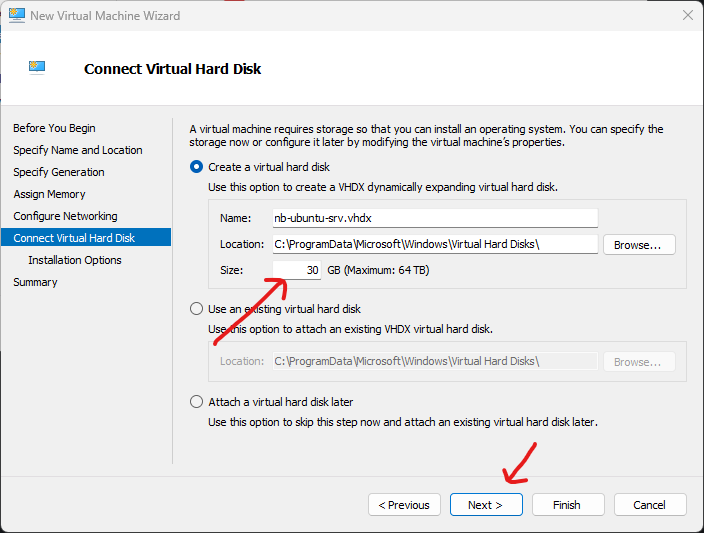Close the New Virtual Machine Wizard
Screen dimensions: 704x533
click(x=687, y=15)
